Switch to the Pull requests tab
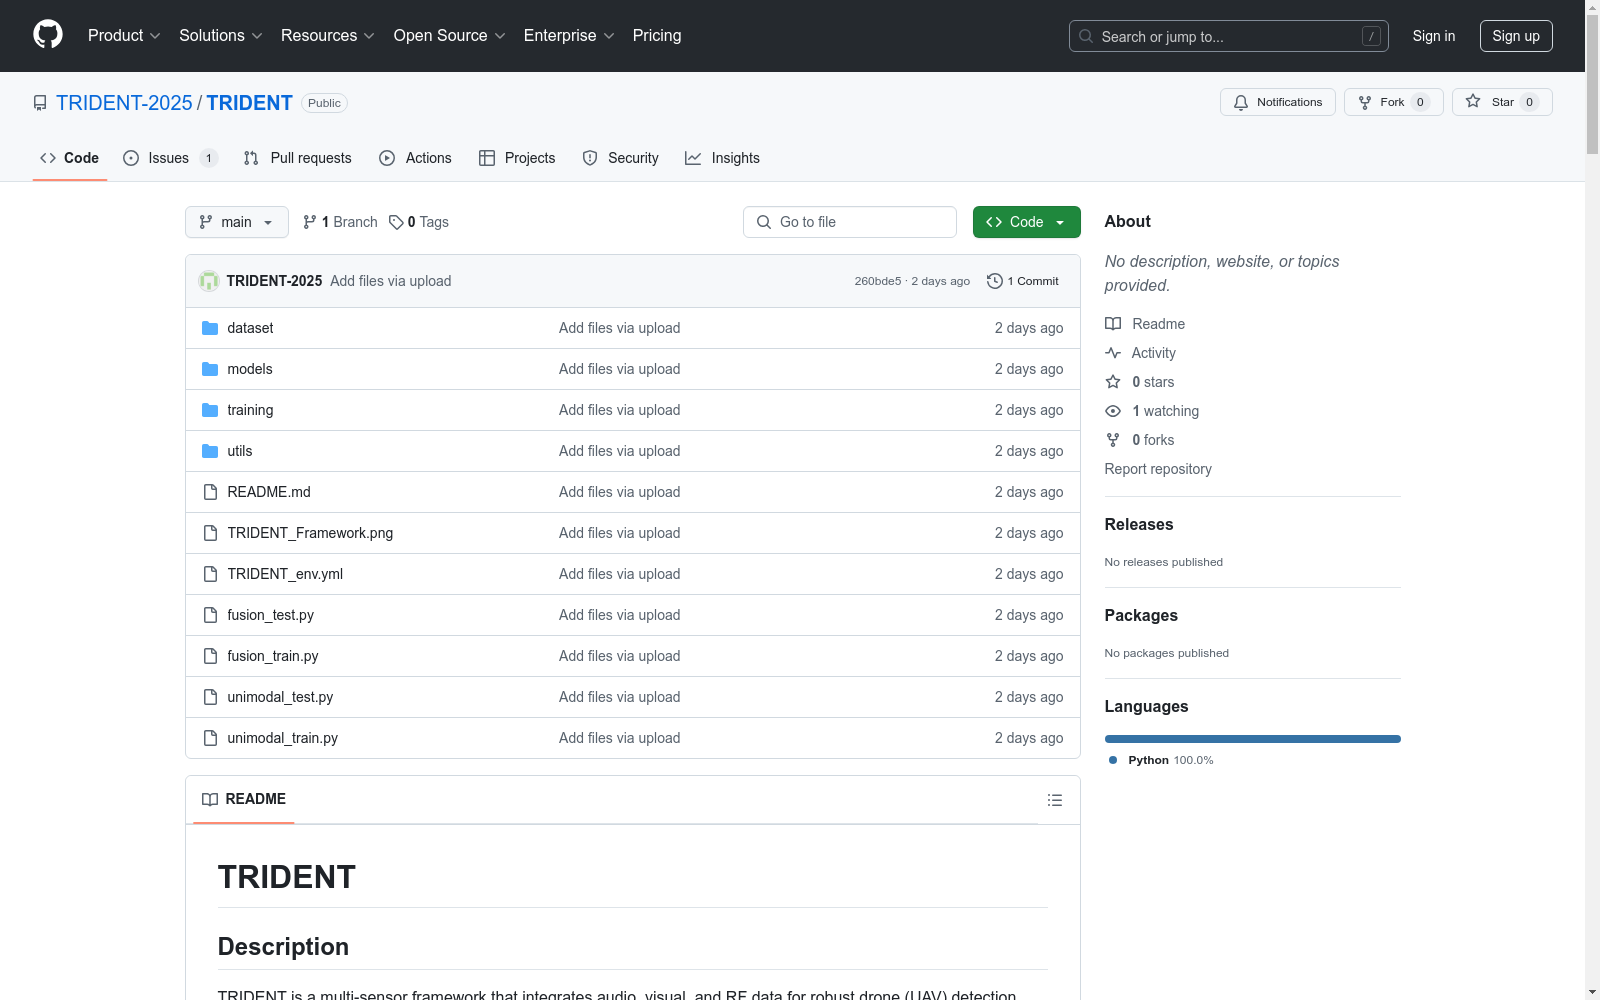The height and width of the screenshot is (1000, 1600). pos(298,158)
